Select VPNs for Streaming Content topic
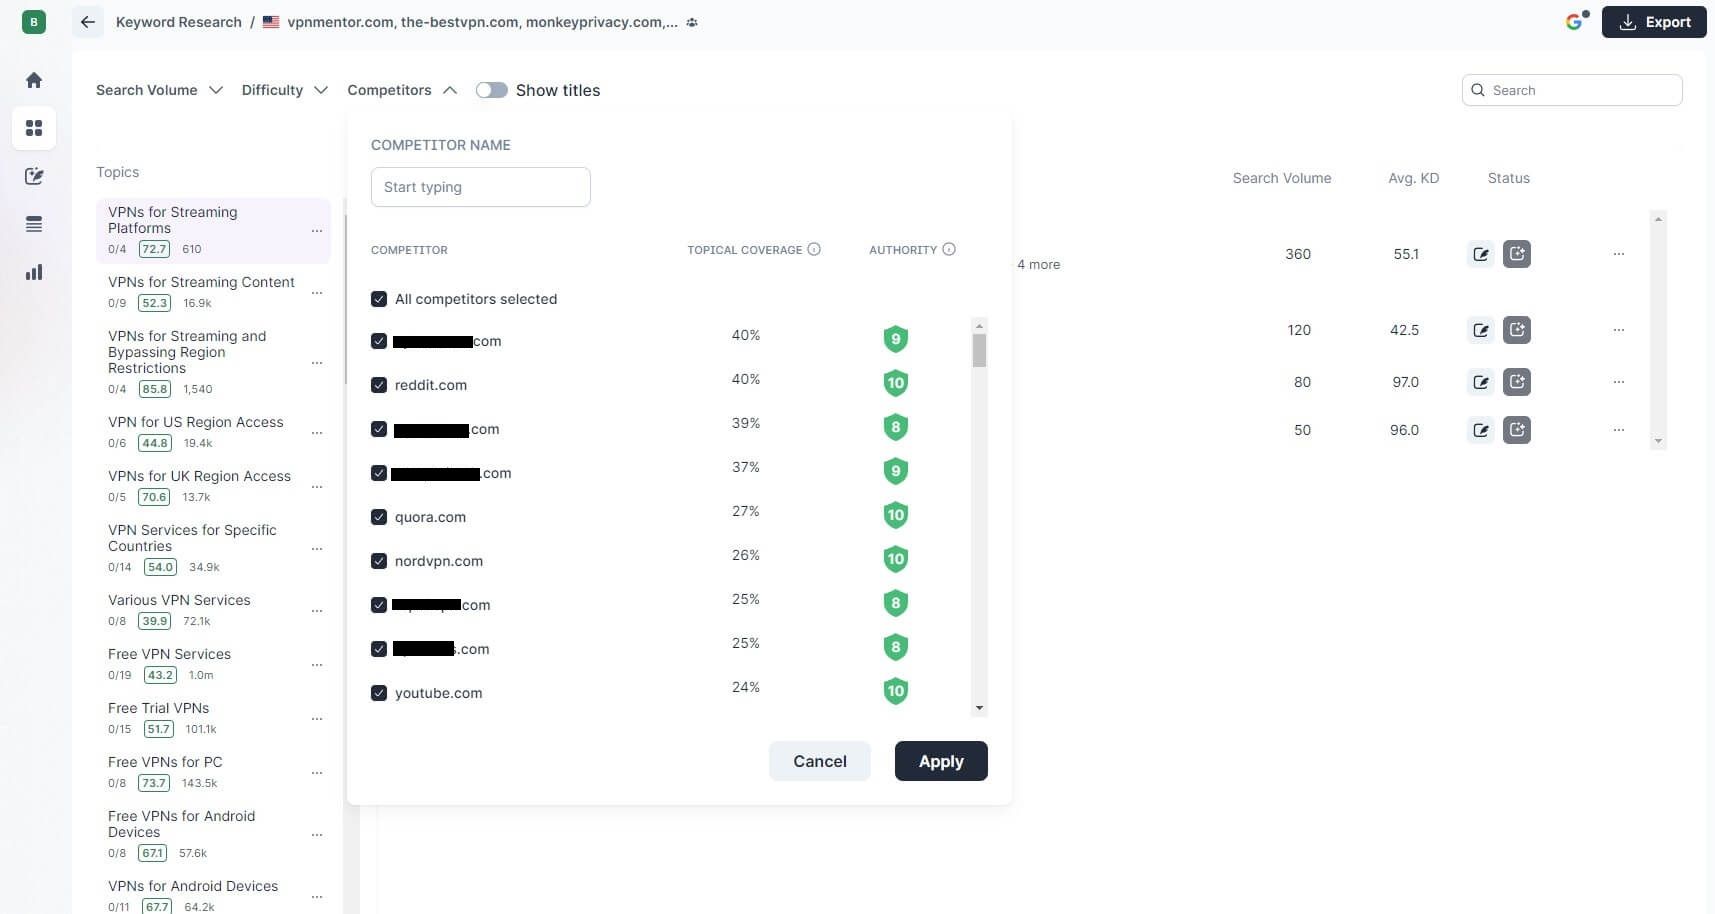Screen dimensions: 1715x914 (x=213, y=292)
